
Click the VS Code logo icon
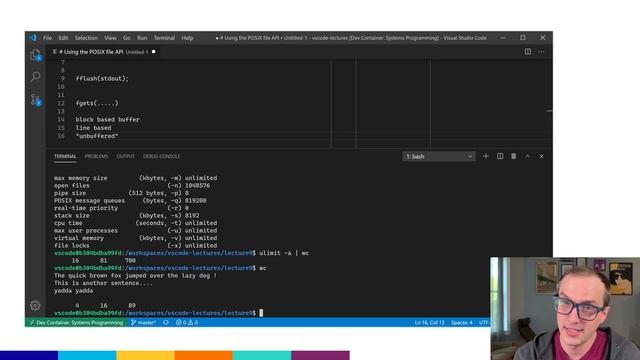pos(33,38)
